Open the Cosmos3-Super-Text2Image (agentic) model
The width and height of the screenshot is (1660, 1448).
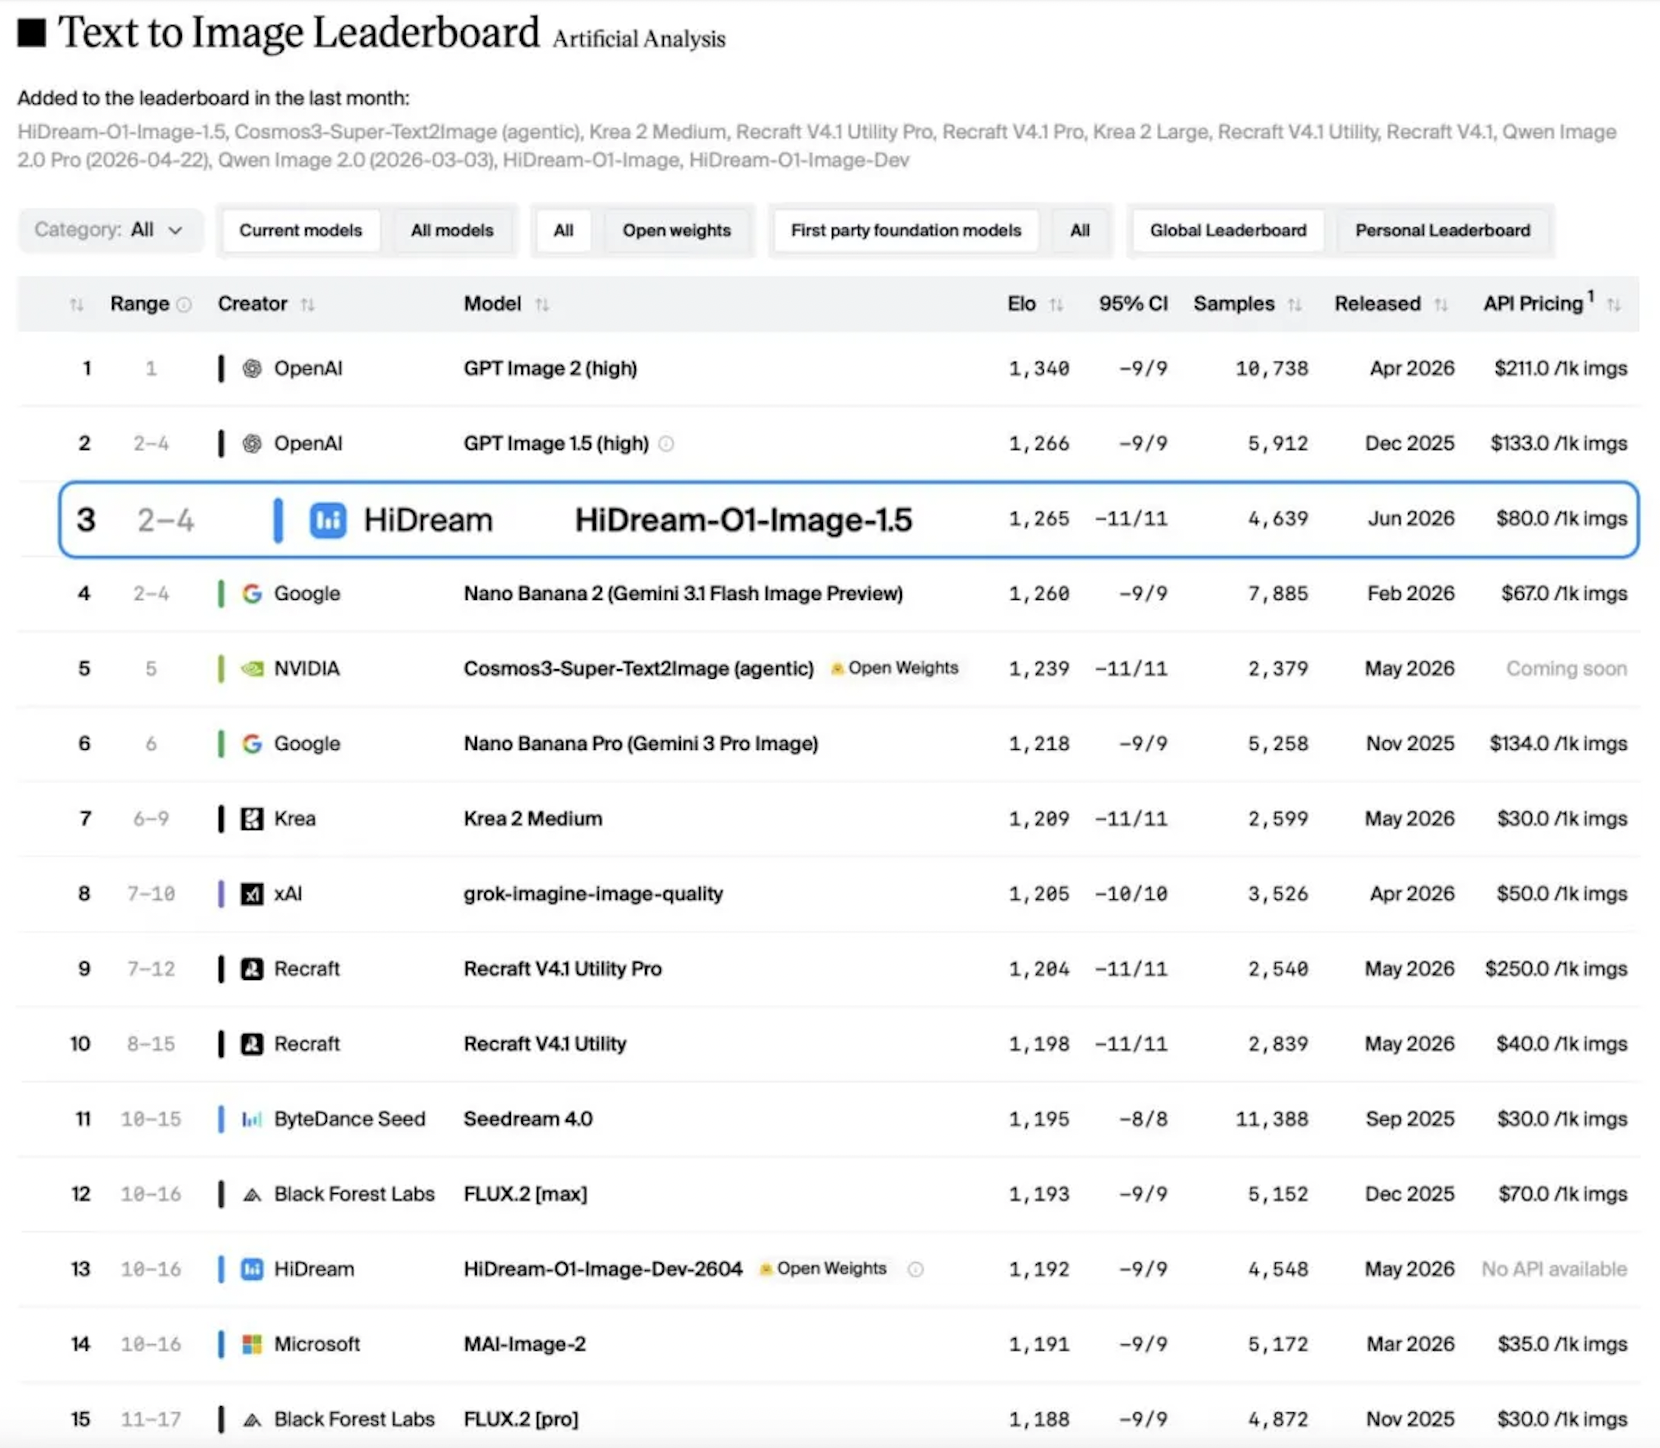(x=638, y=668)
